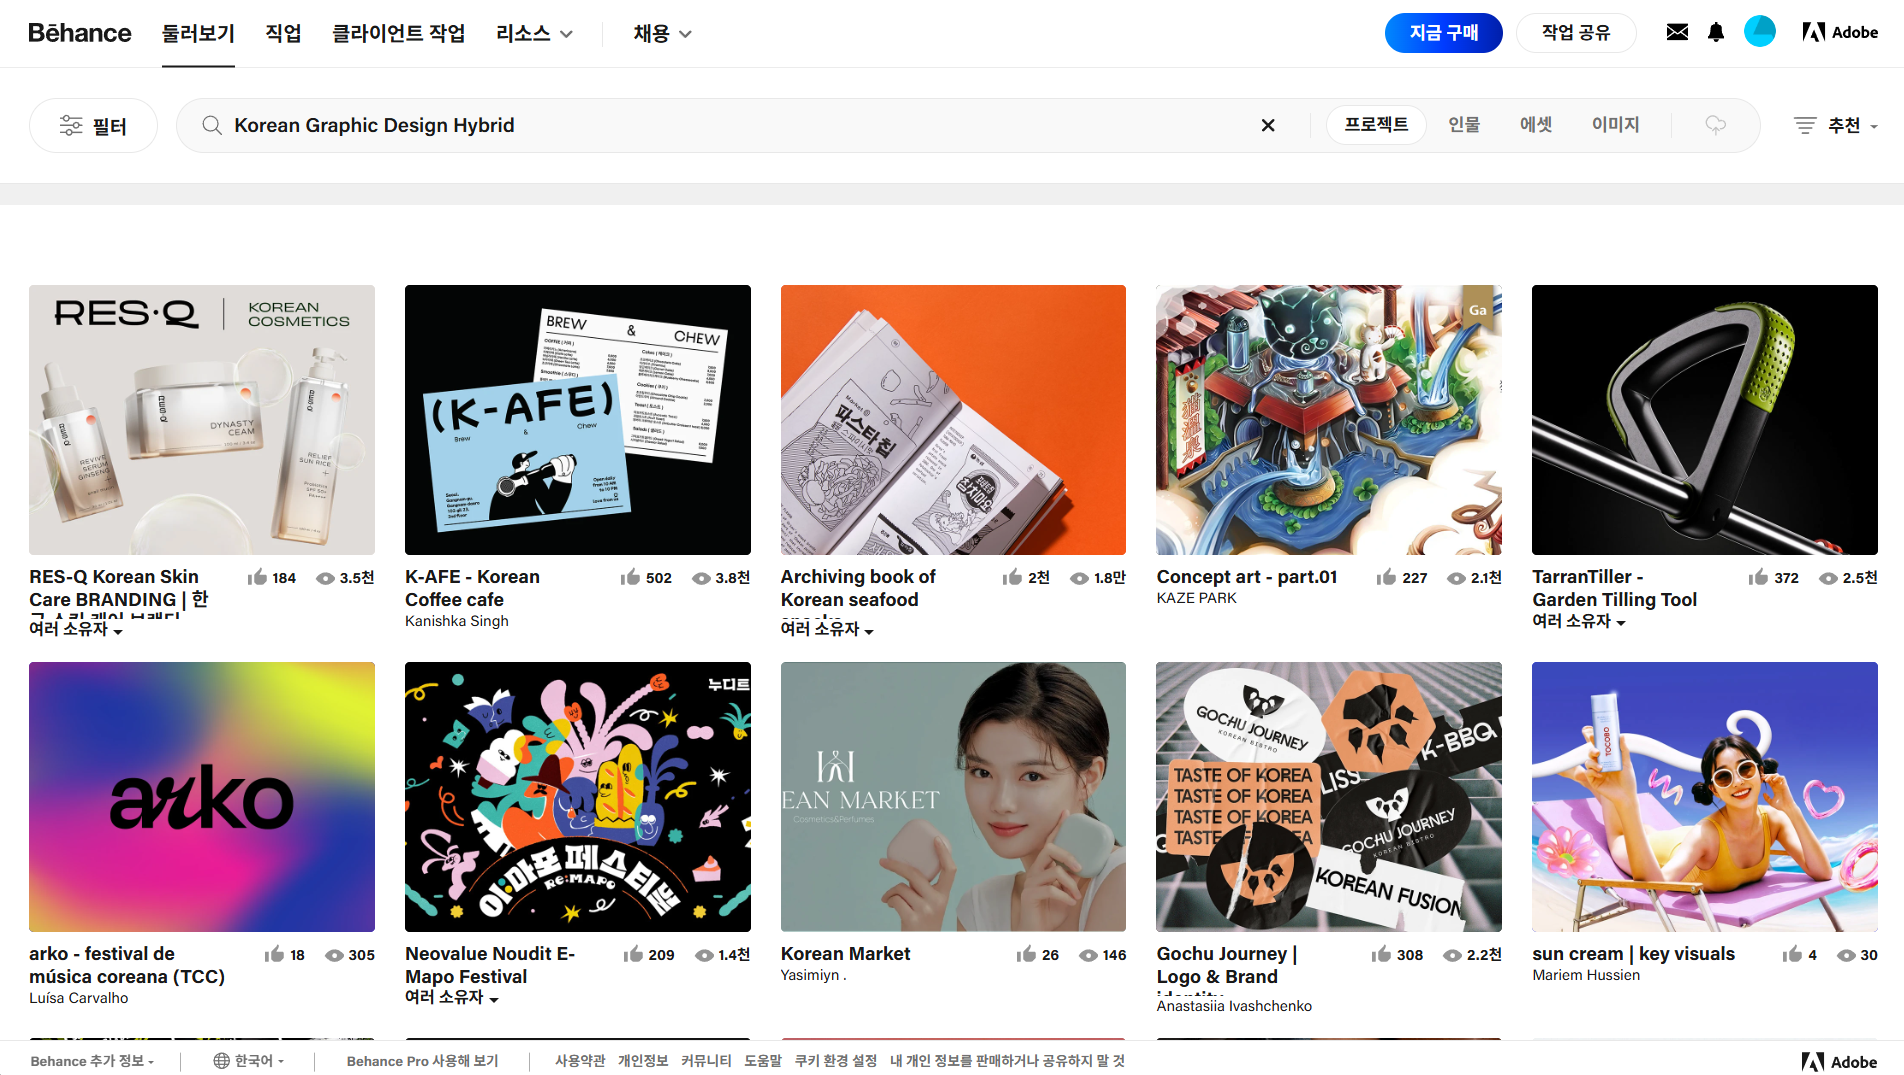
Task: Open the 추천 sort dropdown
Action: click(1836, 125)
